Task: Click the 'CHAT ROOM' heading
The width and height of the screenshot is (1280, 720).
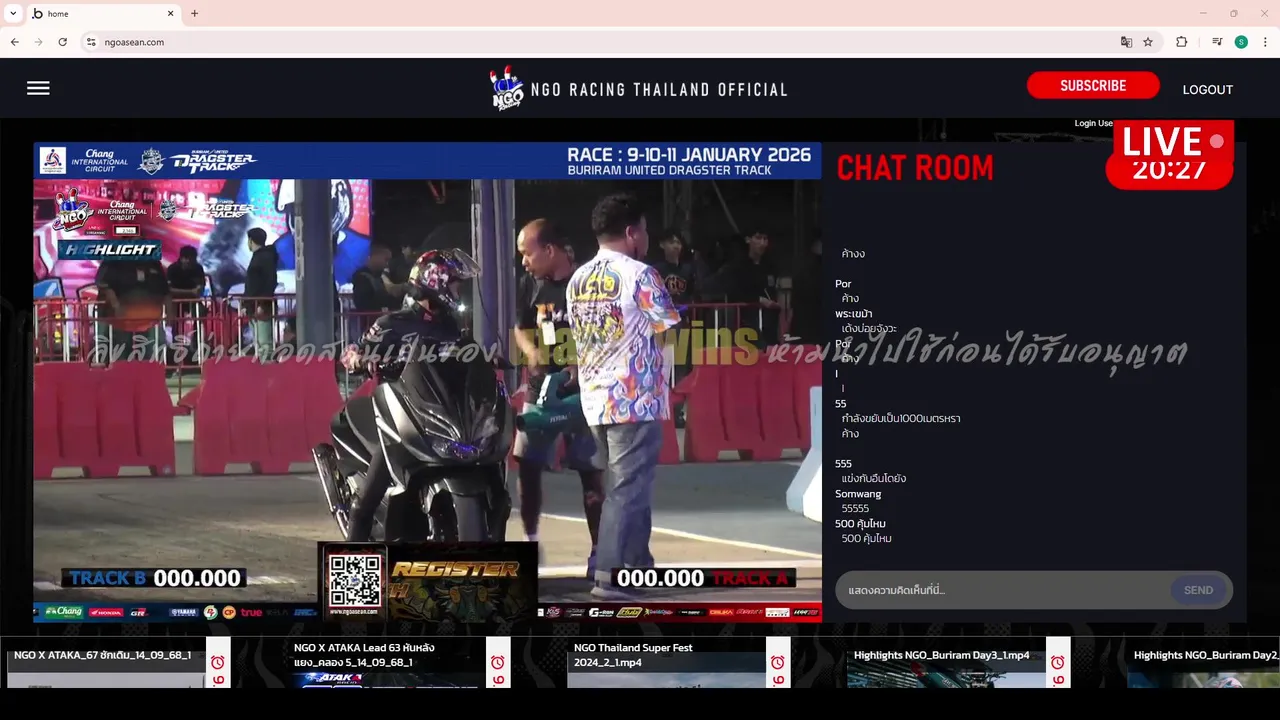Action: [x=915, y=168]
